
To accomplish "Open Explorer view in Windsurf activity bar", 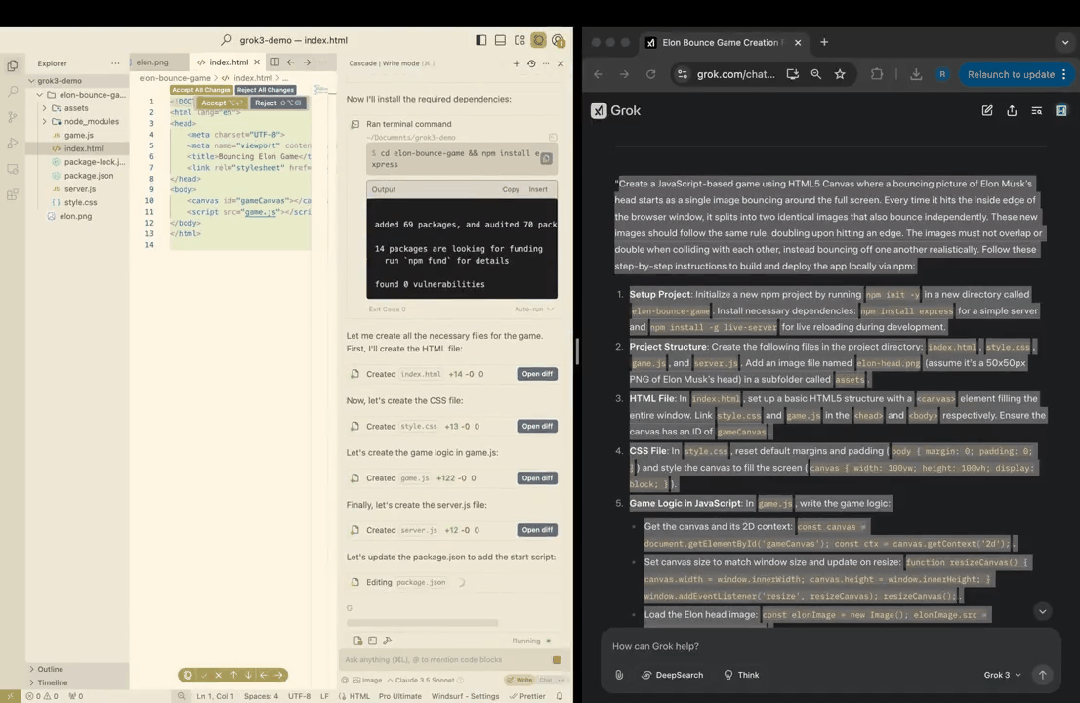I will (x=12, y=66).
